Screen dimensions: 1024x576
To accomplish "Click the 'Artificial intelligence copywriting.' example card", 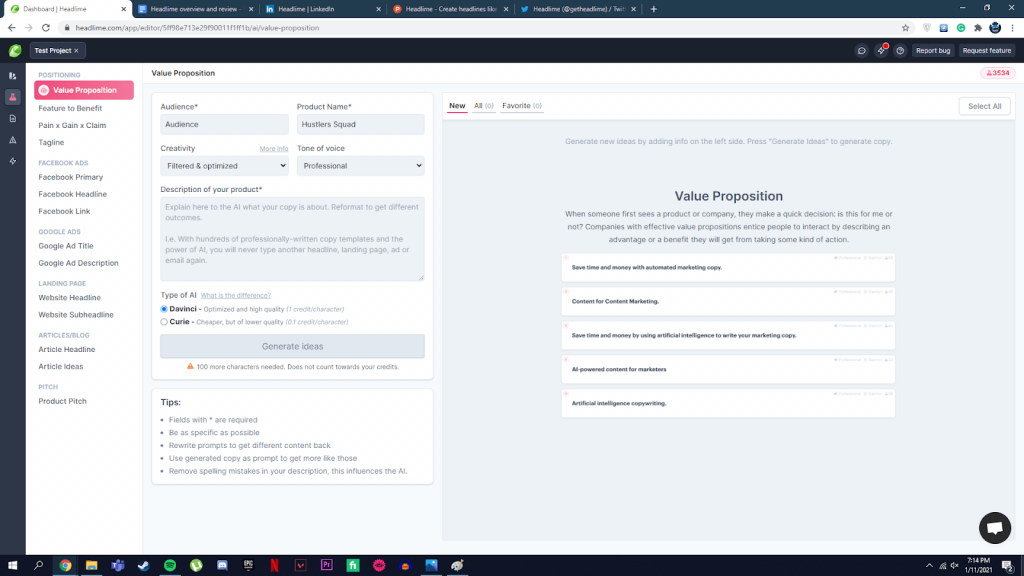I will (728, 403).
